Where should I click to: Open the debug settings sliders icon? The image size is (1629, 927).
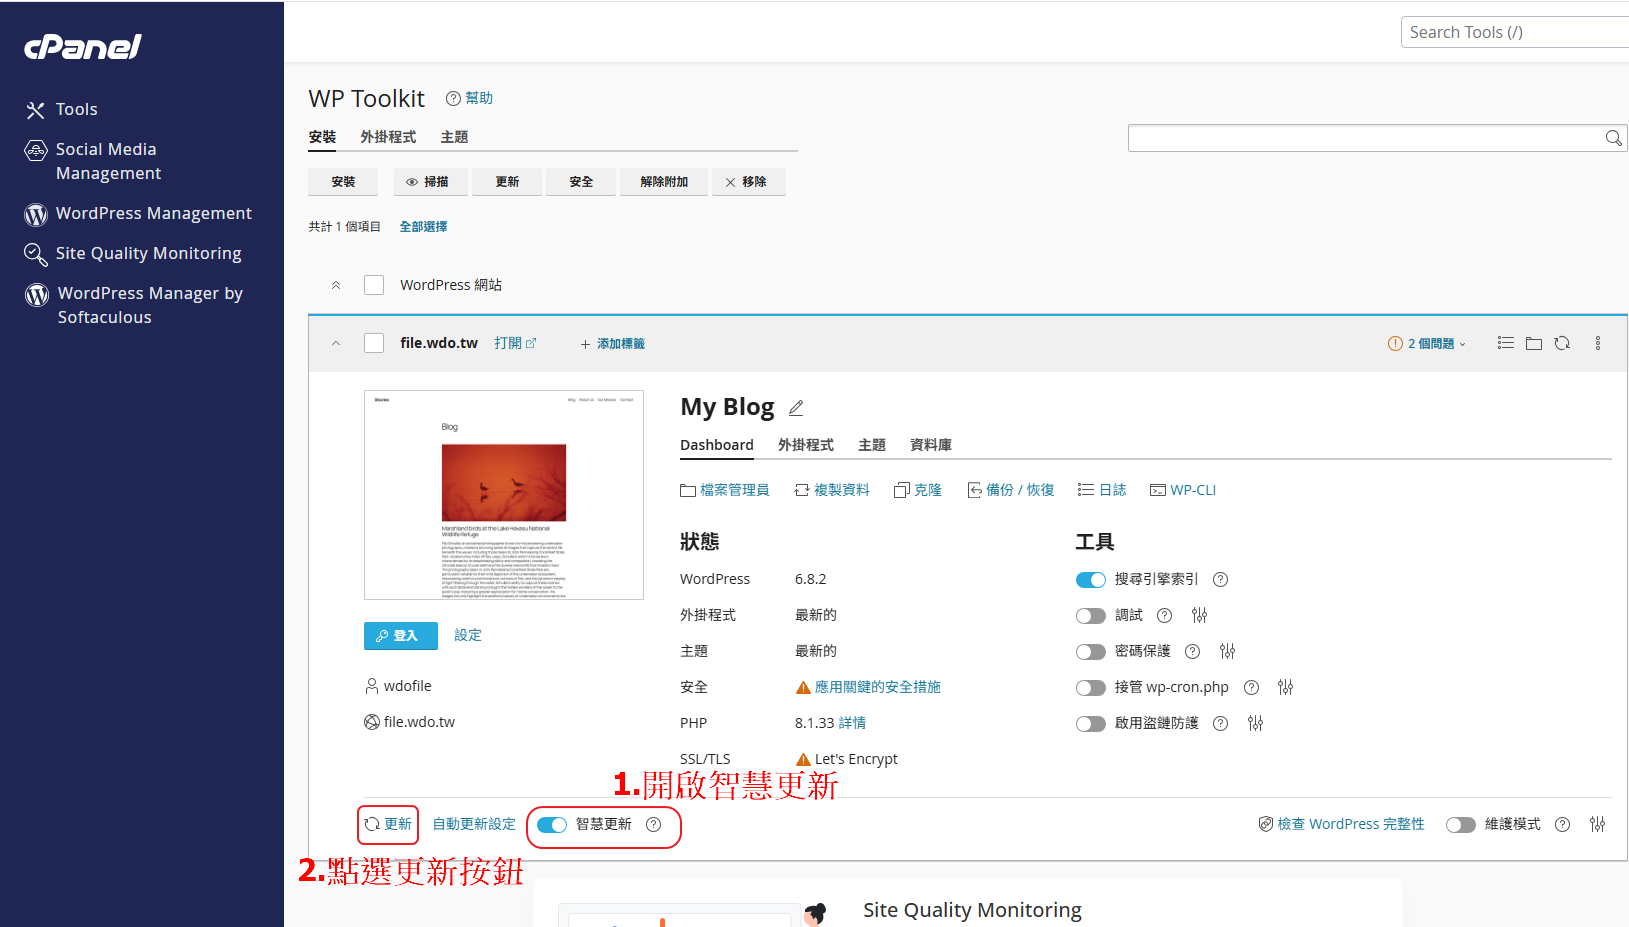[1199, 615]
